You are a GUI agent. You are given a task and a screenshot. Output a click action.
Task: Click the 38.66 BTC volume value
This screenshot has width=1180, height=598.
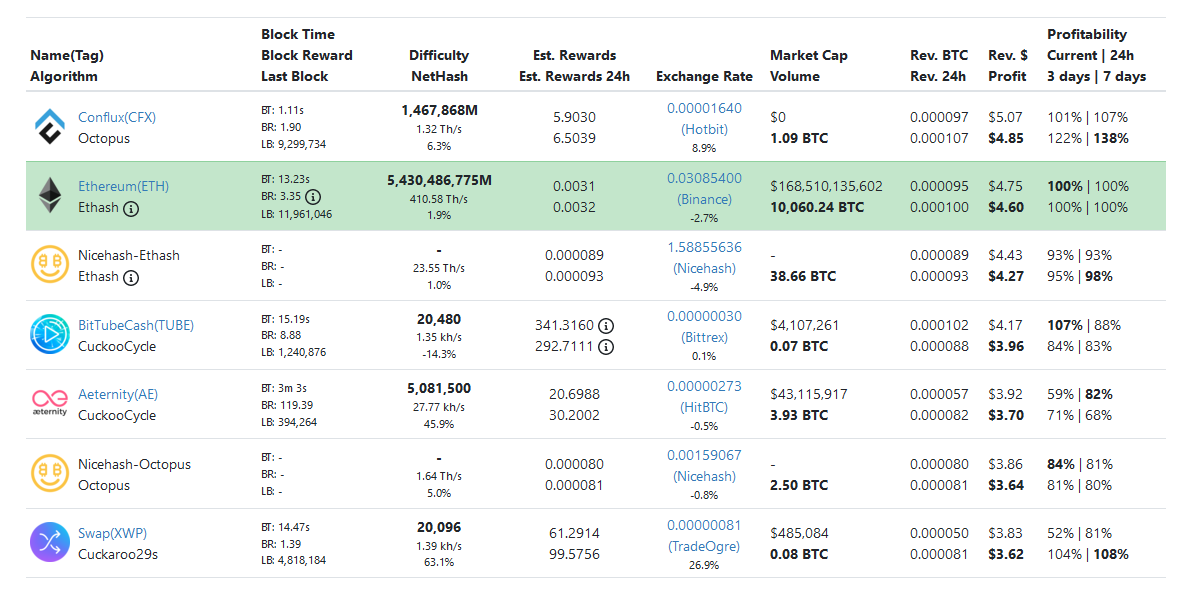click(803, 277)
